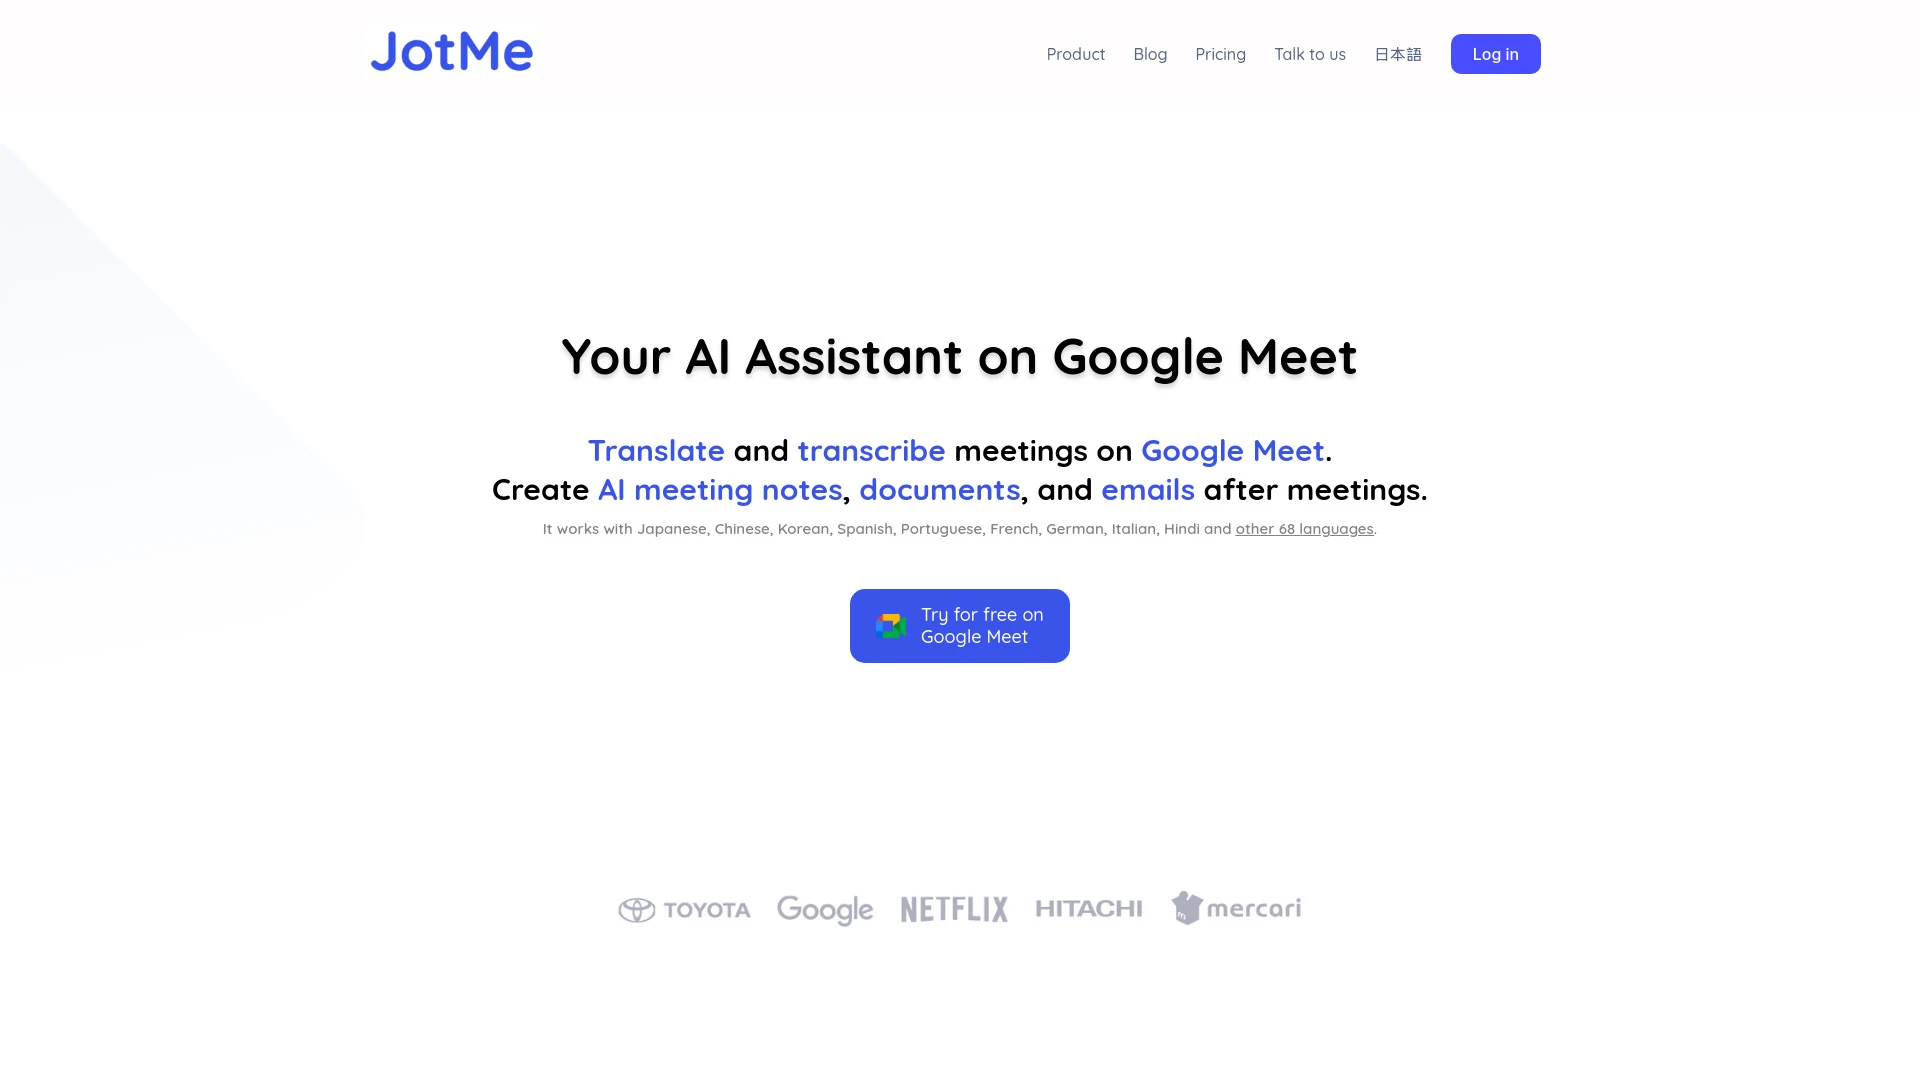Click the Translate highlighted text link
Image resolution: width=1920 pixels, height=1080 pixels.
point(657,450)
